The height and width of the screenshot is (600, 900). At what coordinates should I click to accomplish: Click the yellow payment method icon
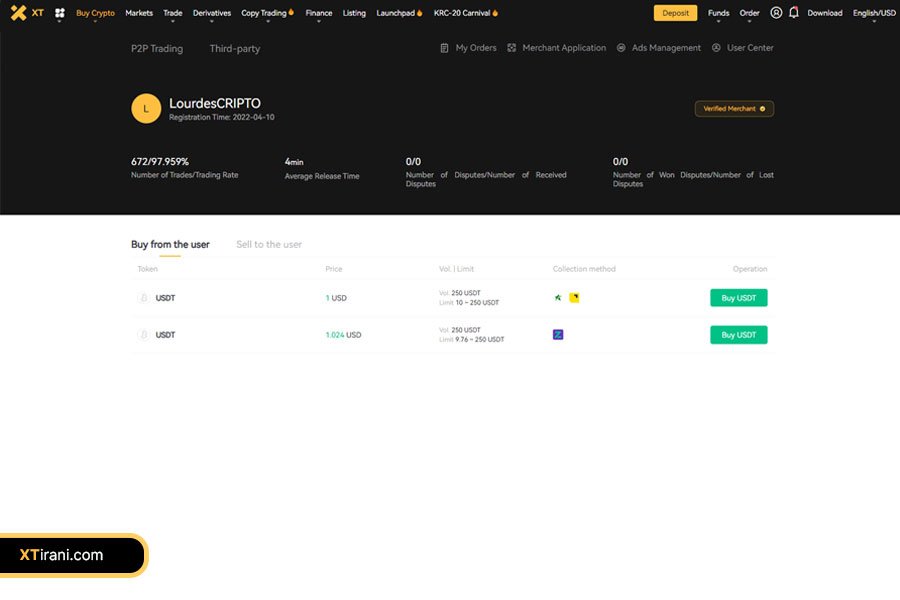tap(574, 298)
